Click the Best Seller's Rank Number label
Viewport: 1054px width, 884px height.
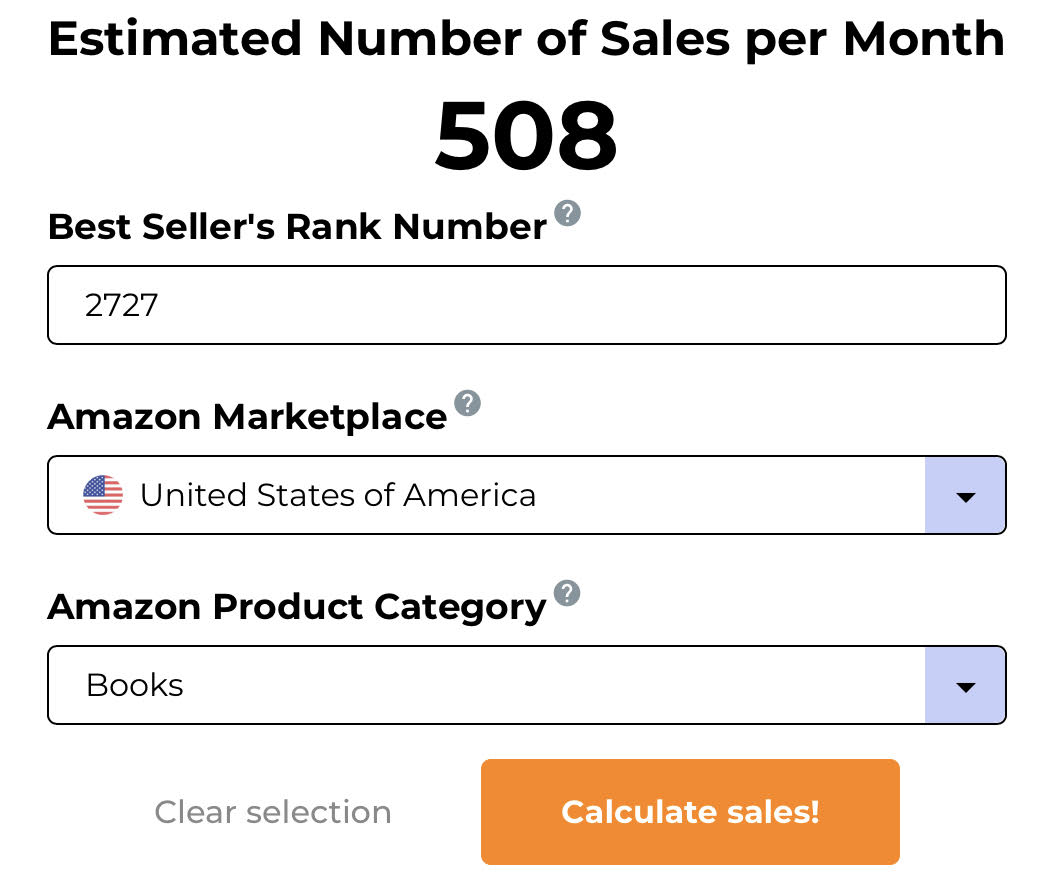[x=297, y=227]
